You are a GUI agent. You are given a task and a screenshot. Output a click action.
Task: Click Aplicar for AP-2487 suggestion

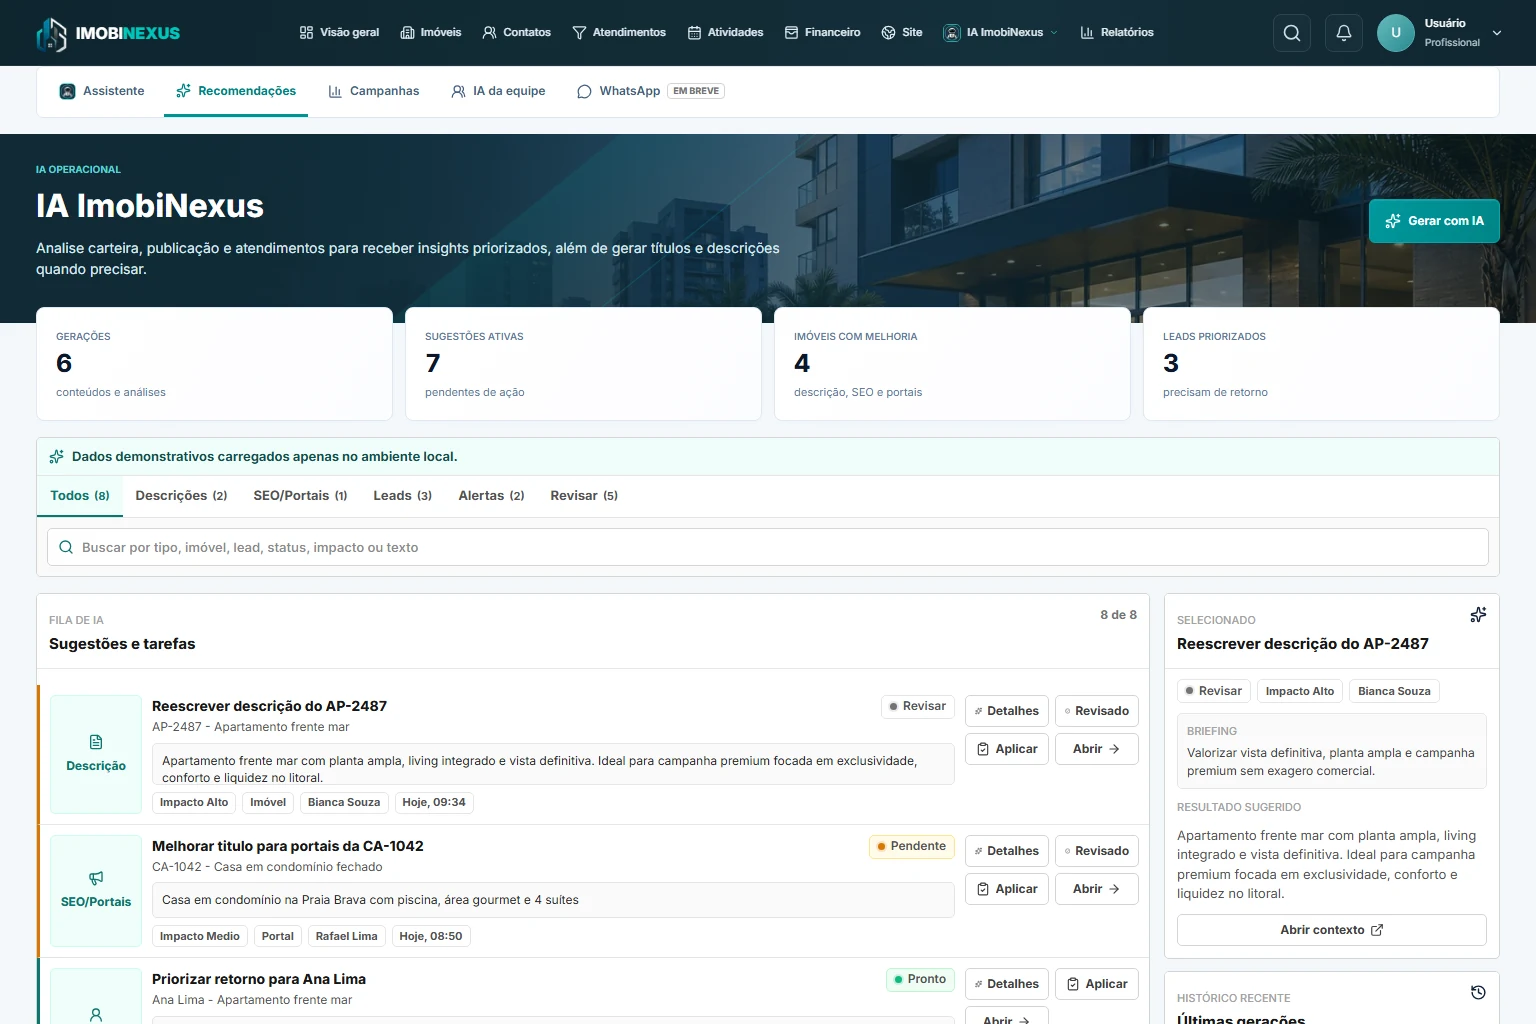(x=1007, y=749)
